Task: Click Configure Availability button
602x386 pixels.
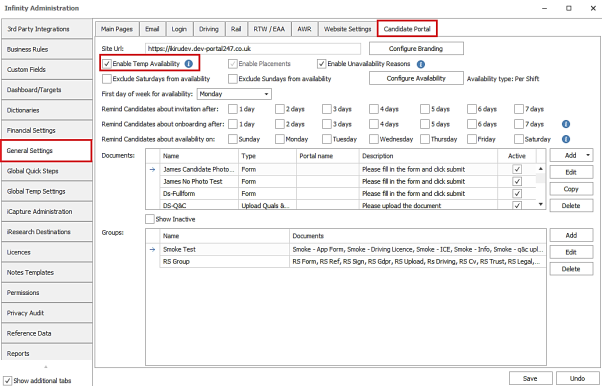Action: point(416,78)
